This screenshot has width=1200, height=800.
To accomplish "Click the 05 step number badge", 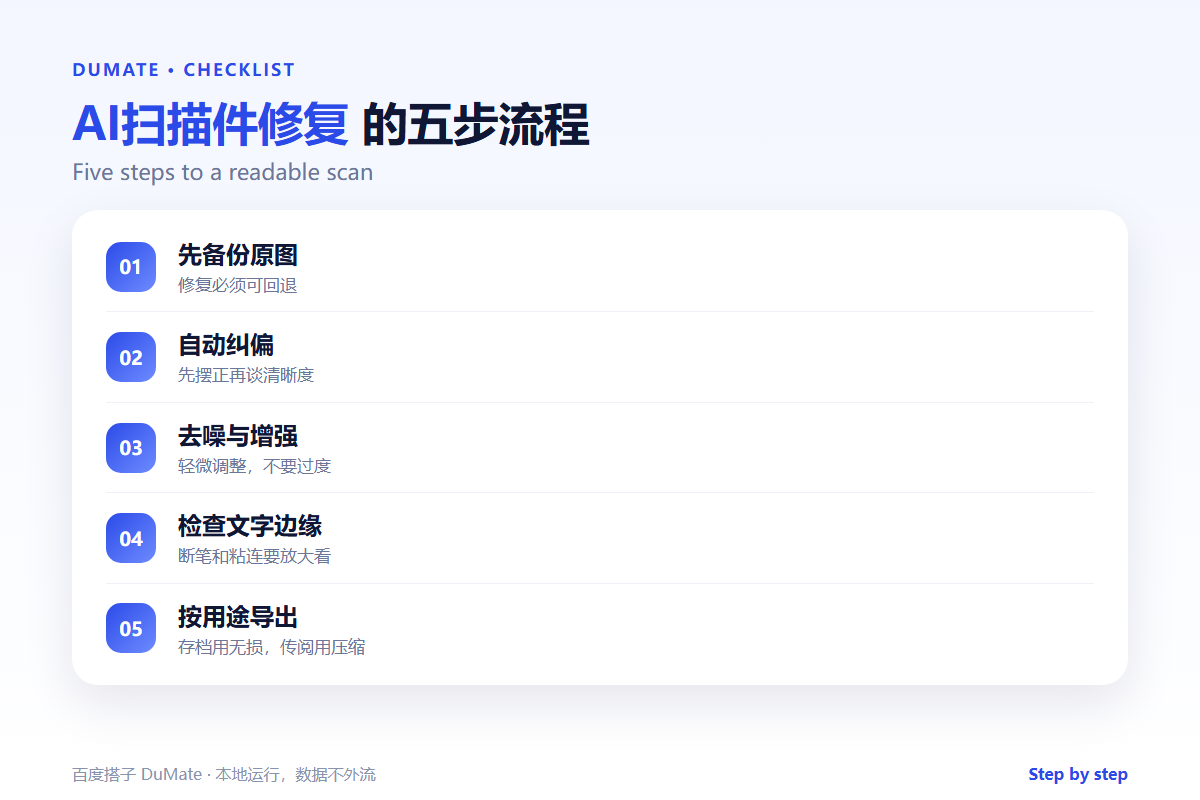I will point(131,628).
